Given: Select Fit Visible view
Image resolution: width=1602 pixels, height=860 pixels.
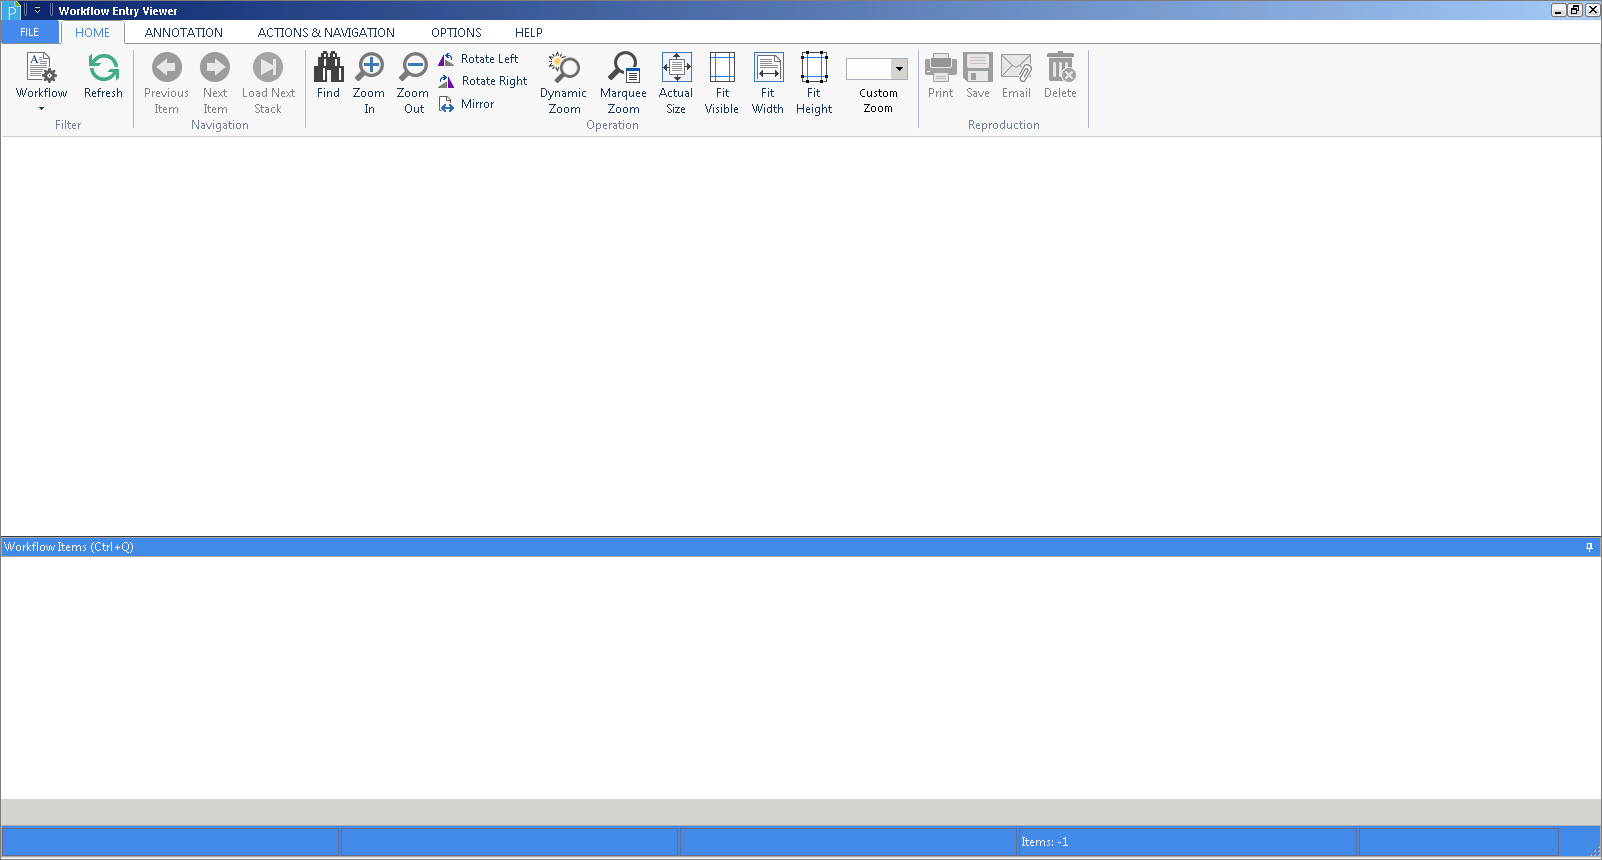Looking at the screenshot, I should [722, 83].
